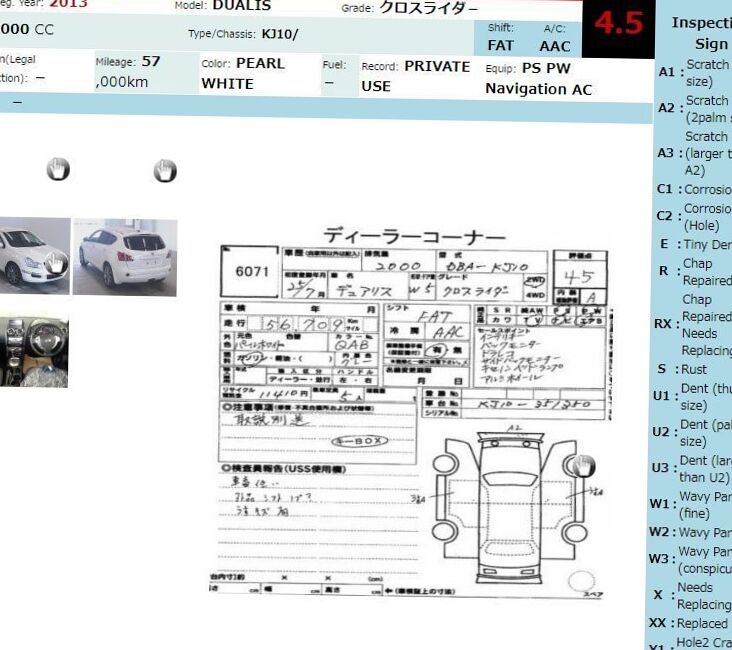Click the U1 Dent legend entry
This screenshot has height=650, width=732.
click(x=692, y=396)
